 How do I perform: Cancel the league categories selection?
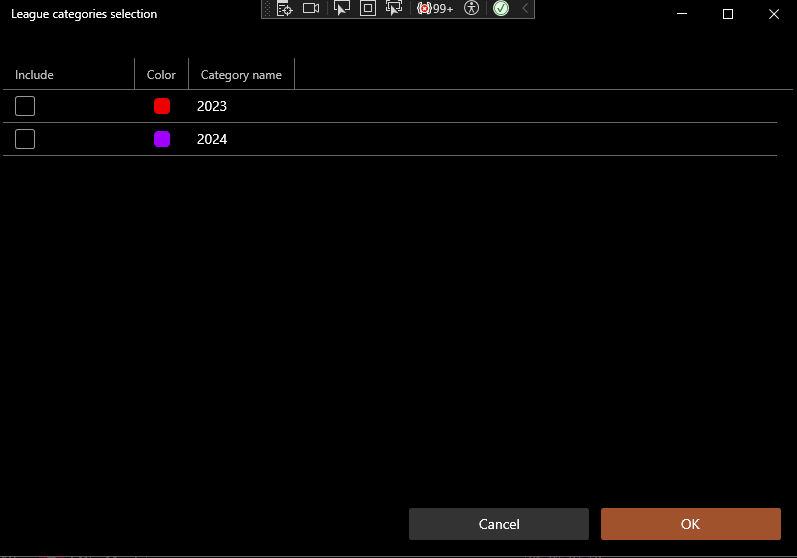pyautogui.click(x=499, y=524)
